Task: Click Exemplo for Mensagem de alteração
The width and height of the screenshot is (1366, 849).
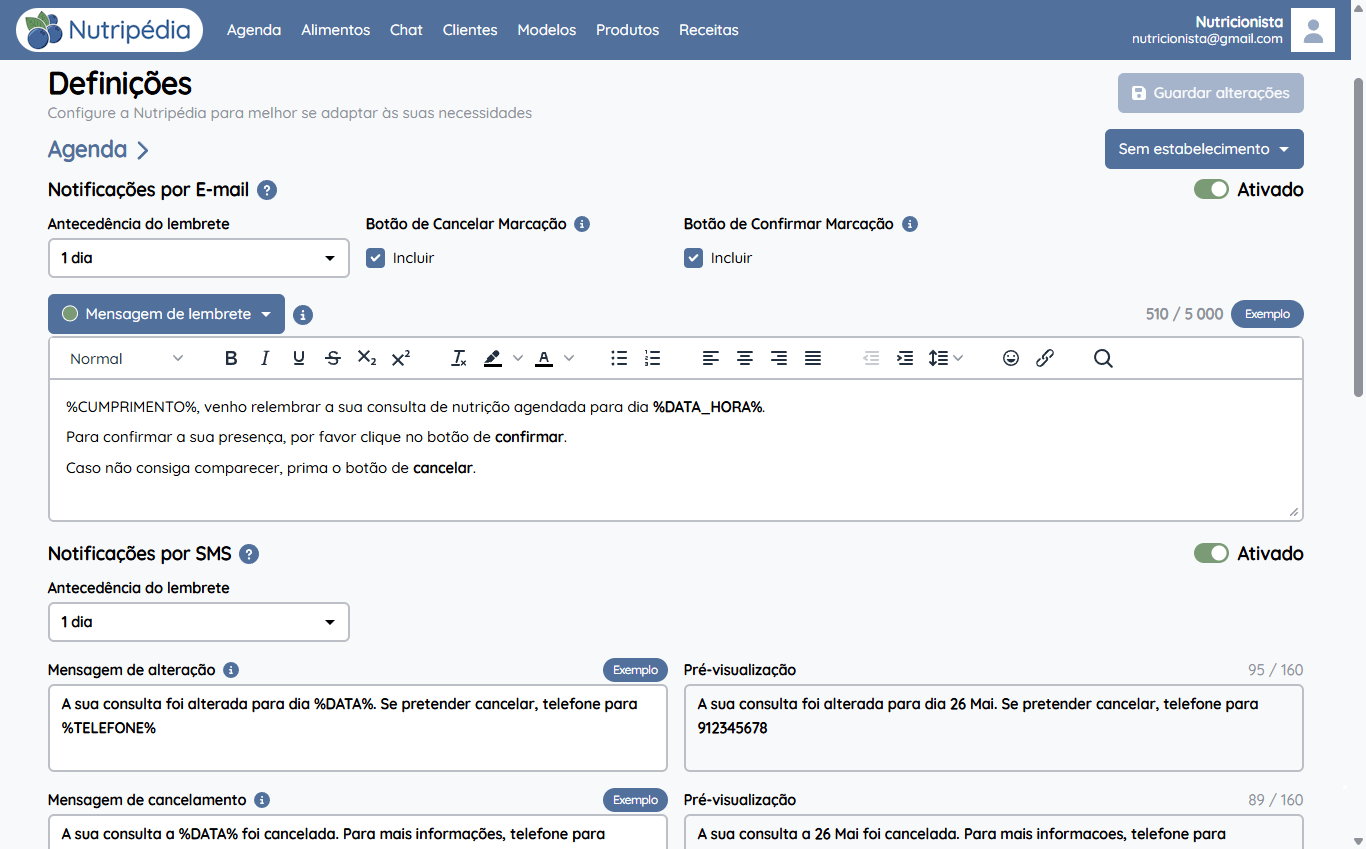Action: [635, 670]
